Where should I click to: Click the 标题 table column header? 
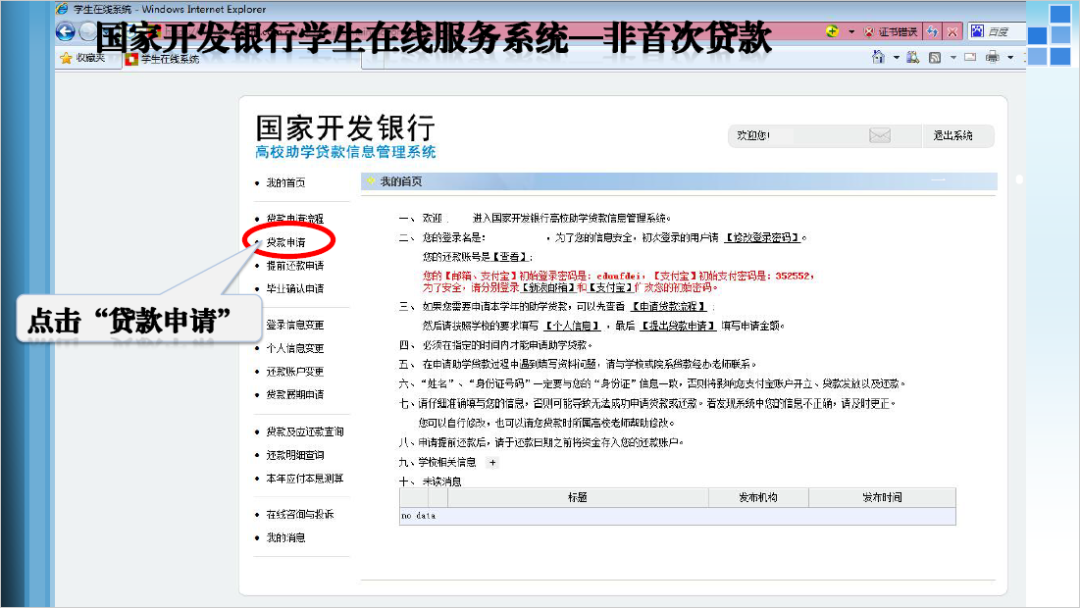(x=577, y=497)
